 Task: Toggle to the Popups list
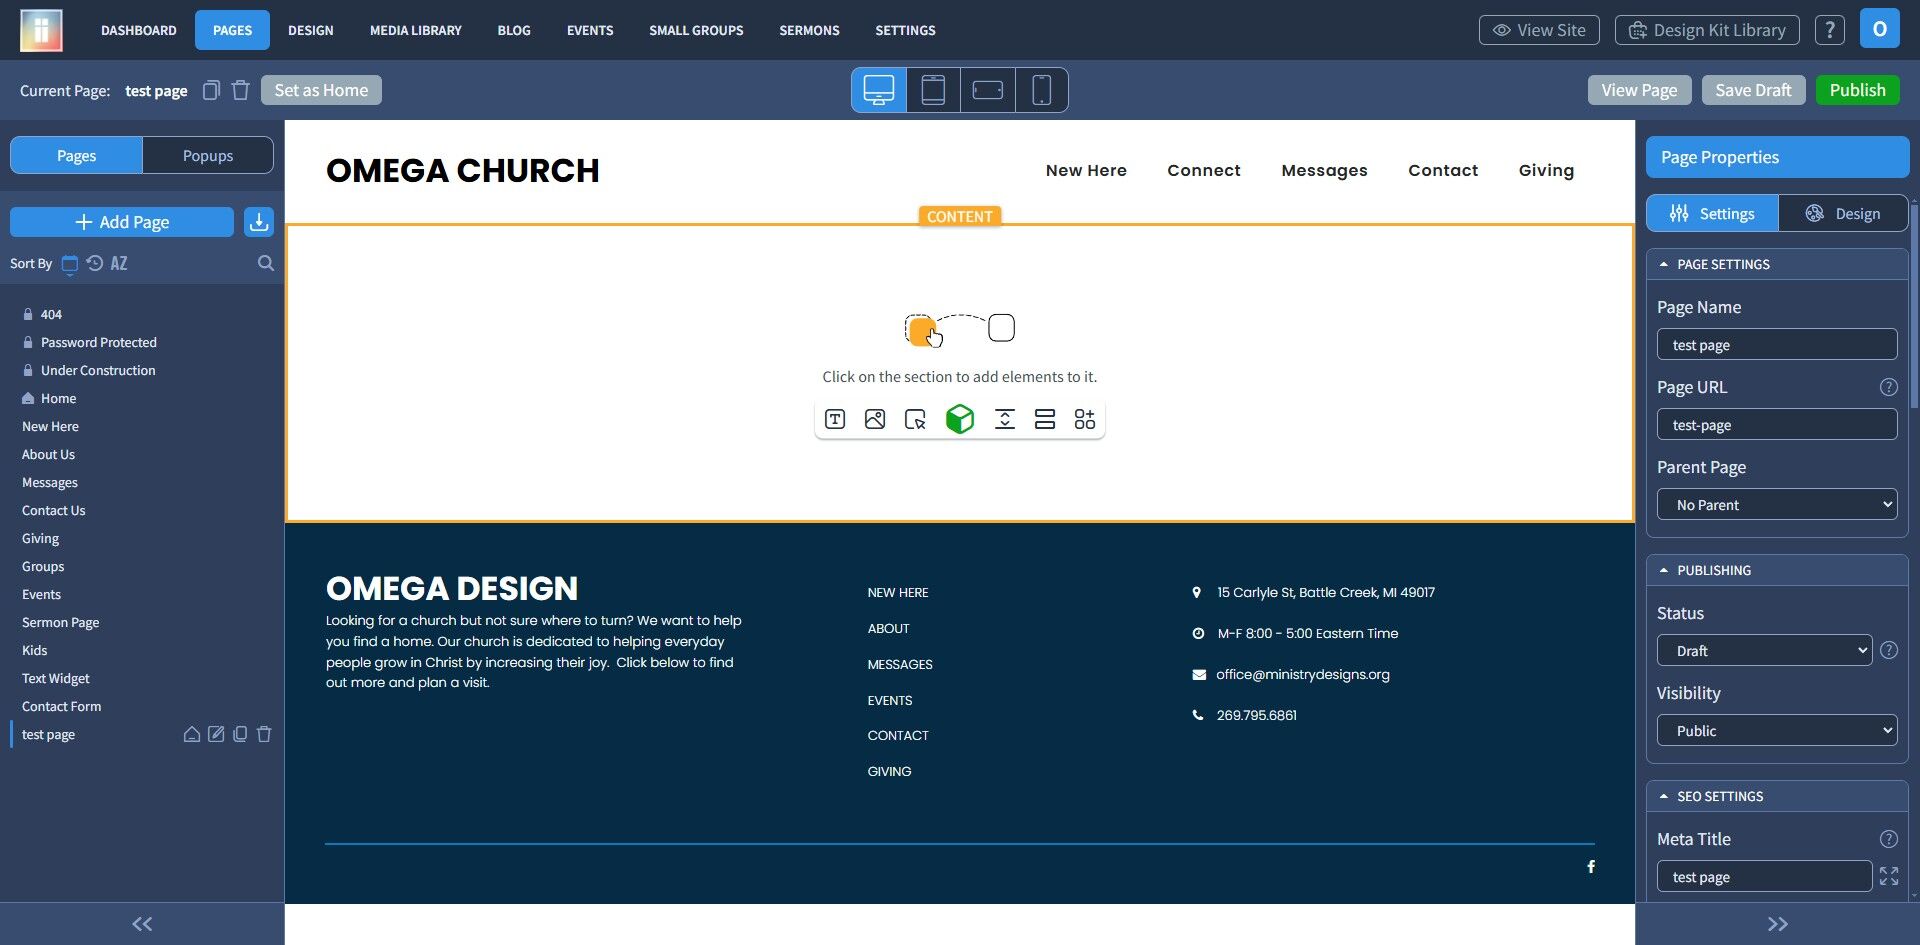[x=208, y=155]
